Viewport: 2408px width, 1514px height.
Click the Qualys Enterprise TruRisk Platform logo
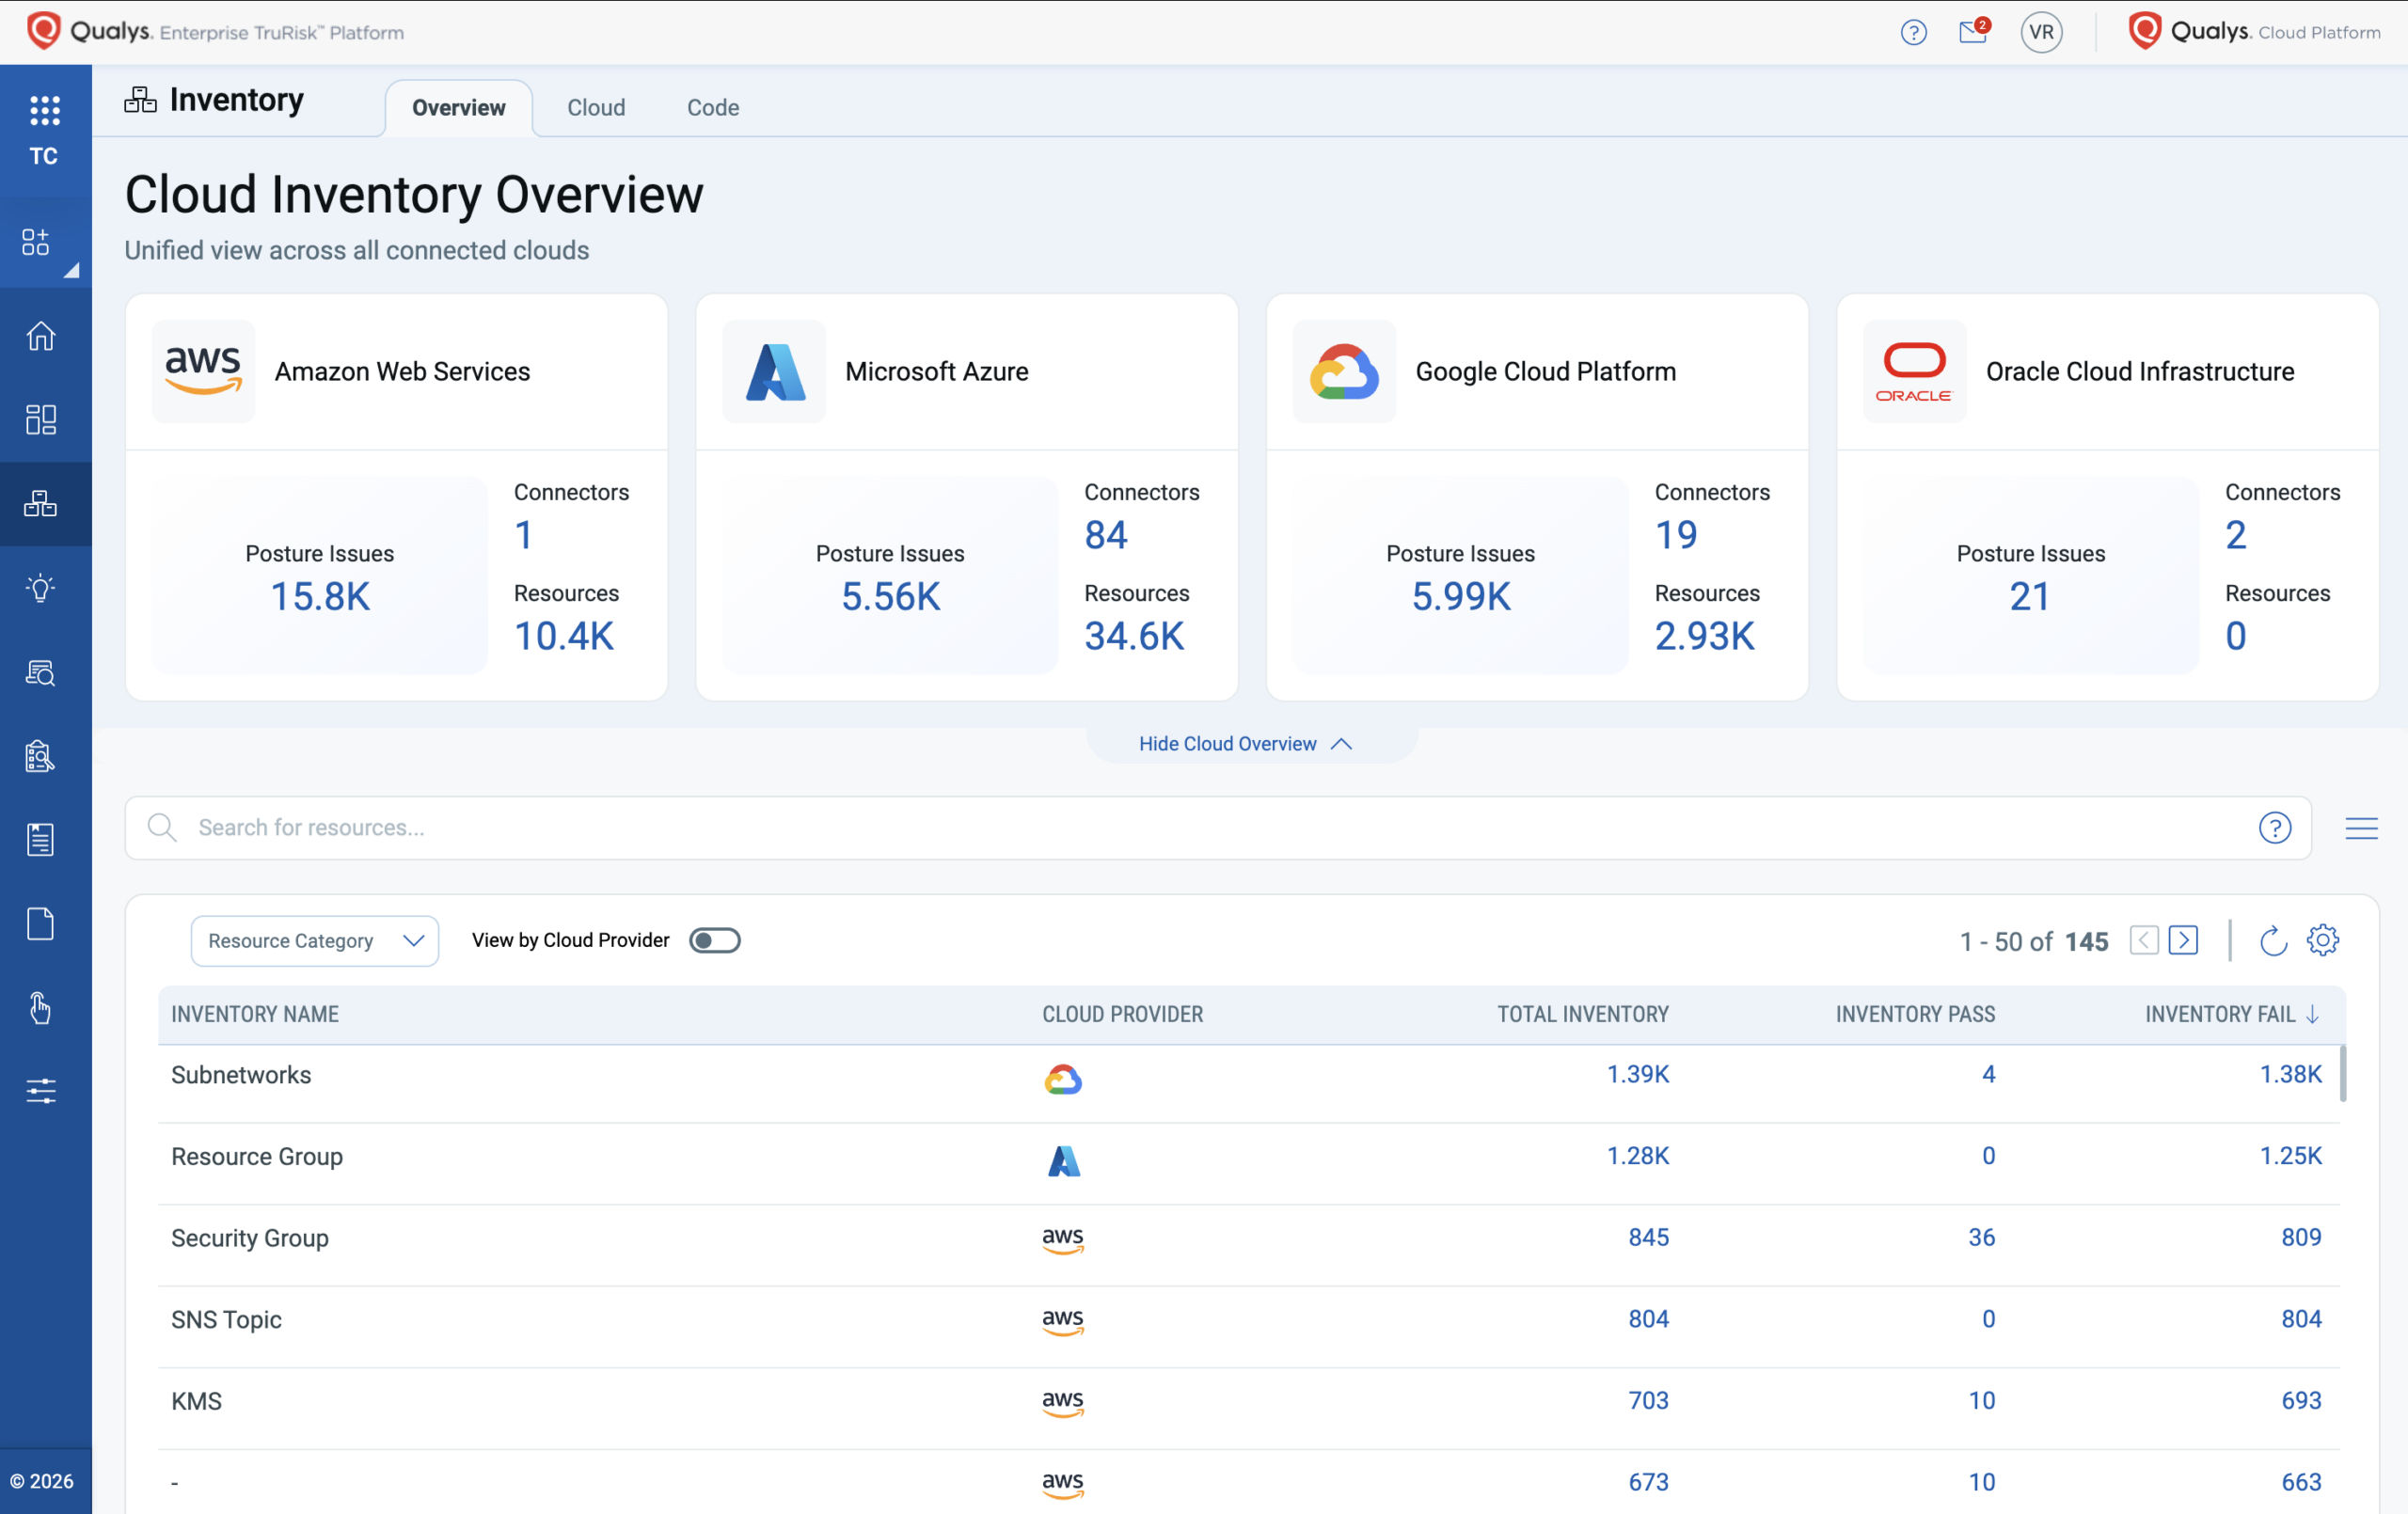(x=215, y=31)
